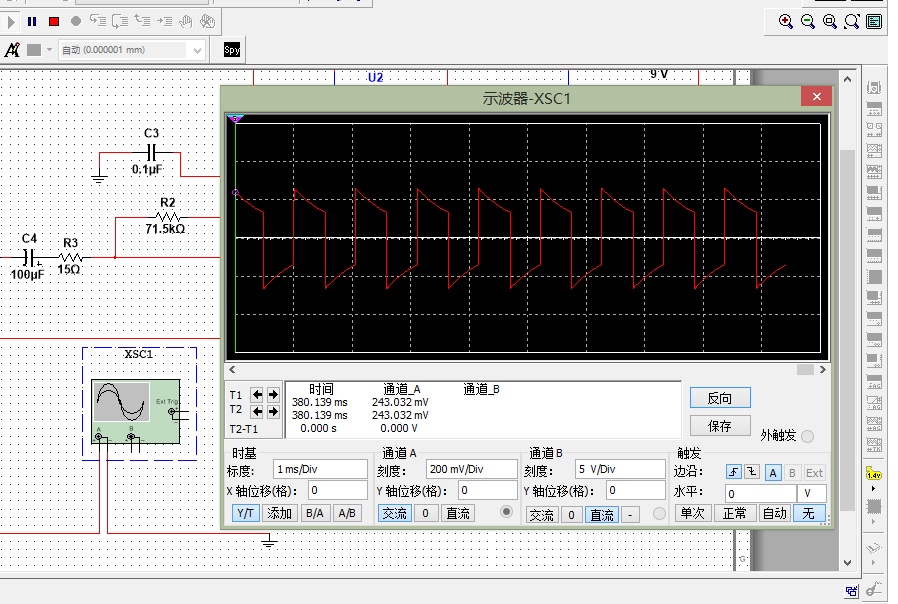Click the 无 none trigger button
898x604 pixels.
(x=809, y=513)
